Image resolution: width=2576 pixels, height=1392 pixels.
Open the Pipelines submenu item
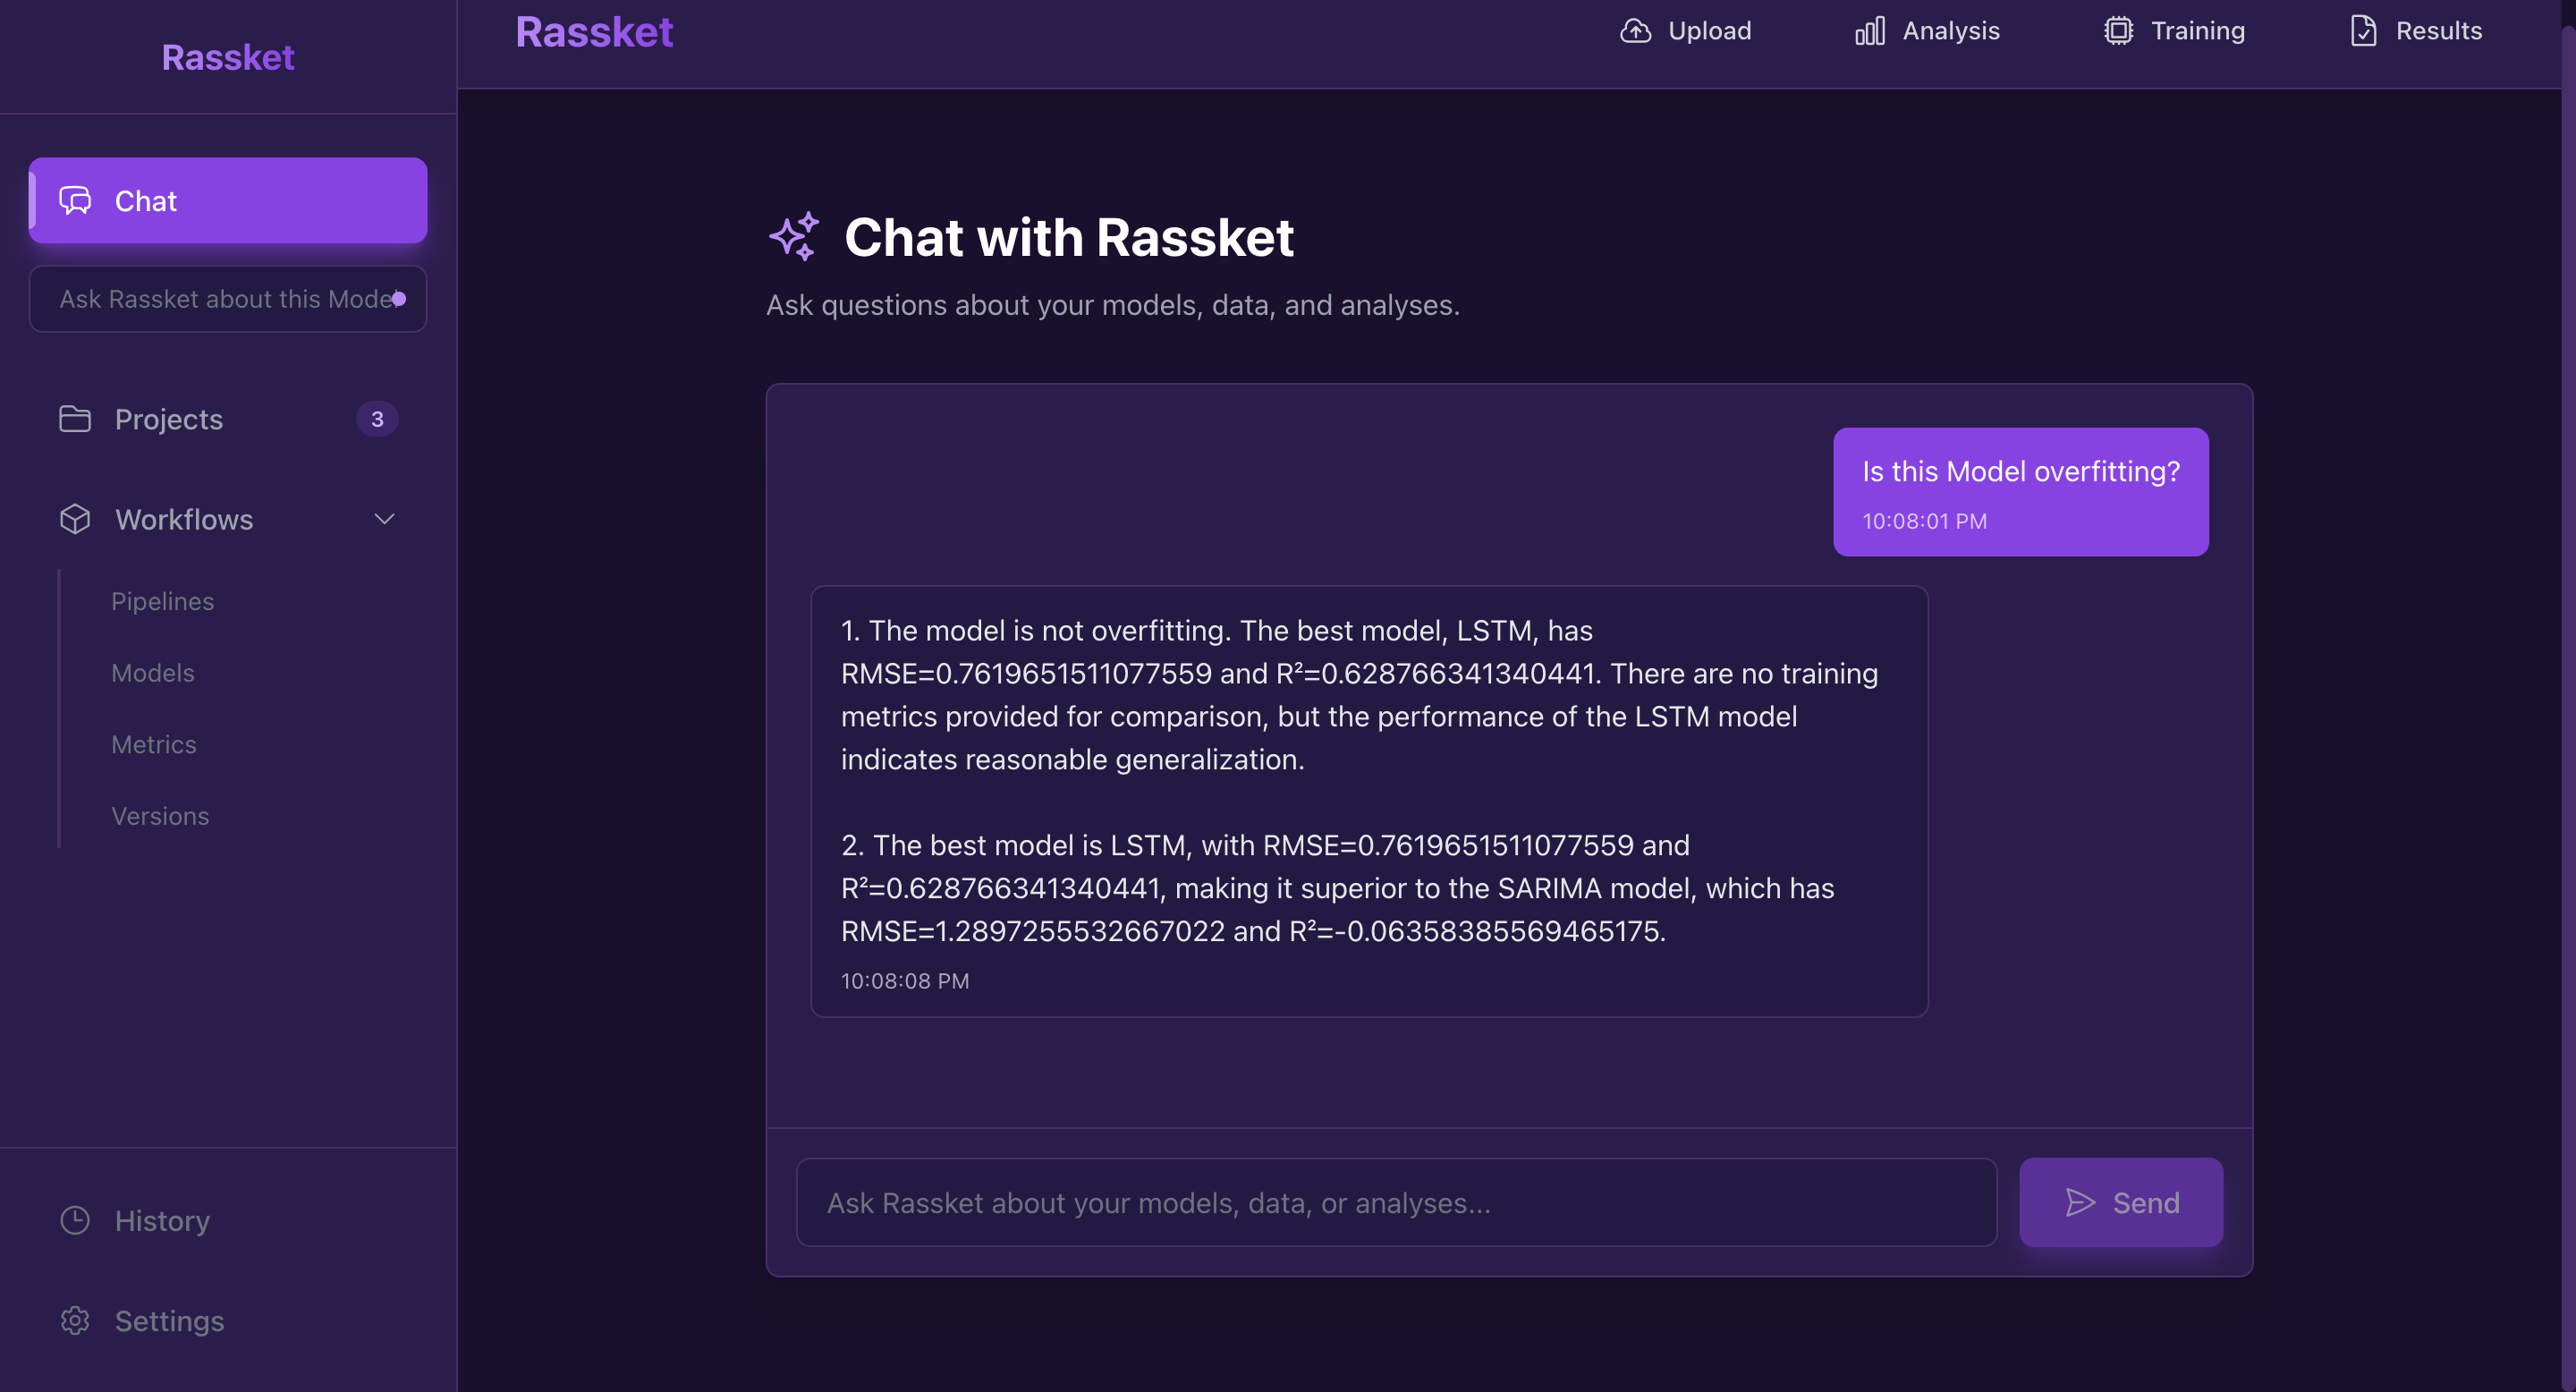[162, 601]
